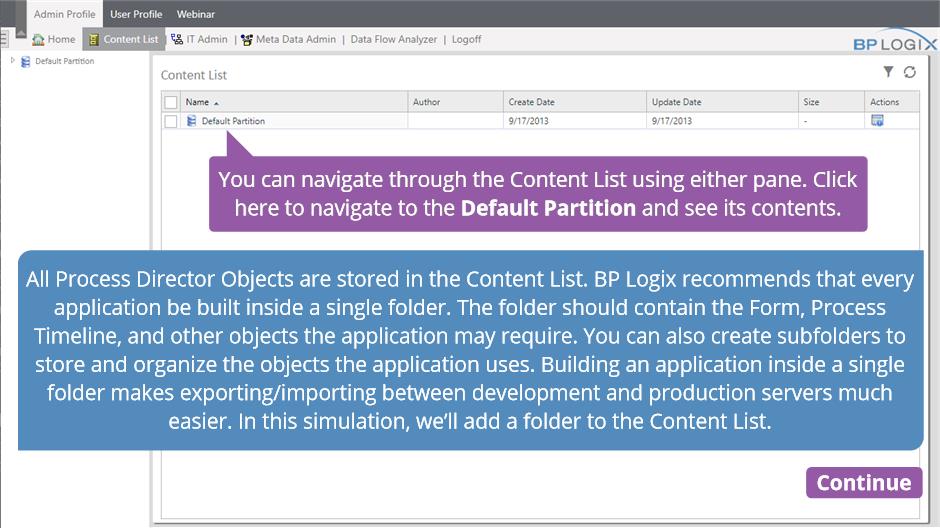The image size is (940, 528).
Task: Sort by Name column arrow
Action: click(x=216, y=103)
